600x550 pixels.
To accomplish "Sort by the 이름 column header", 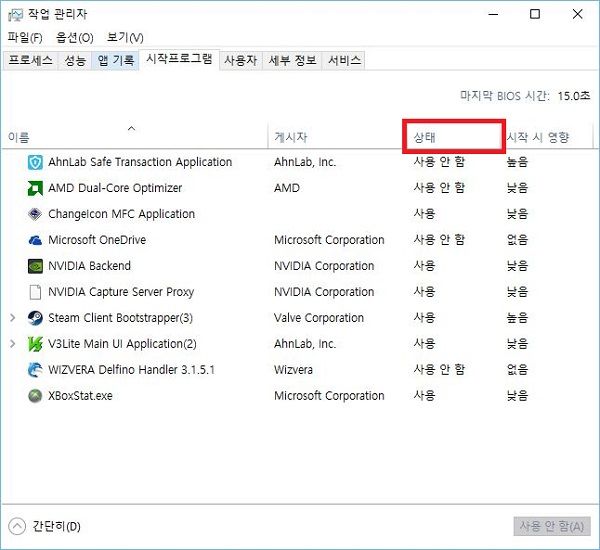I will (x=135, y=137).
